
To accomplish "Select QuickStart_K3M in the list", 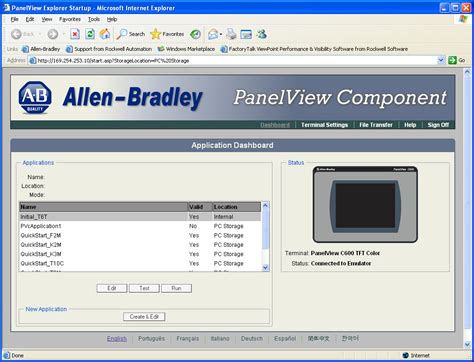I will [x=140, y=254].
